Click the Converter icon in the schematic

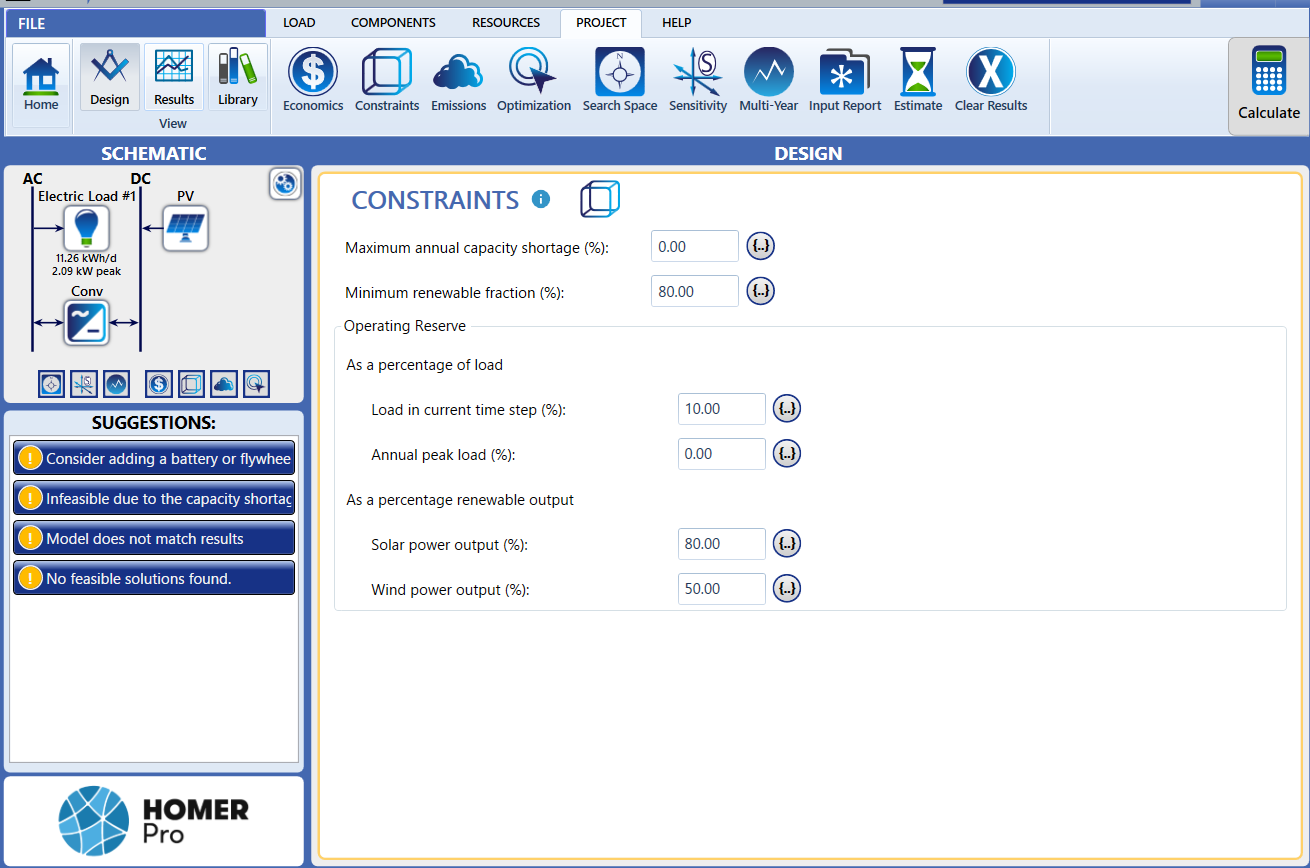point(86,323)
